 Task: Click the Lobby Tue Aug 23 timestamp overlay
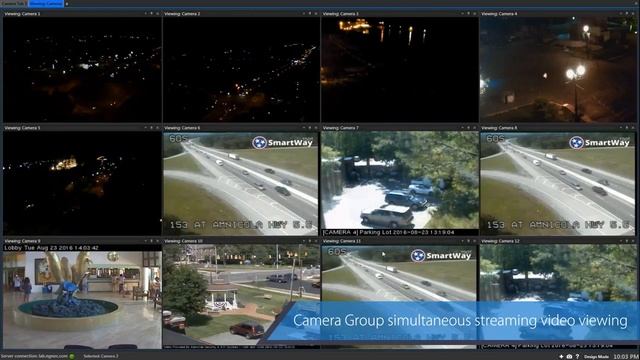click(51, 248)
